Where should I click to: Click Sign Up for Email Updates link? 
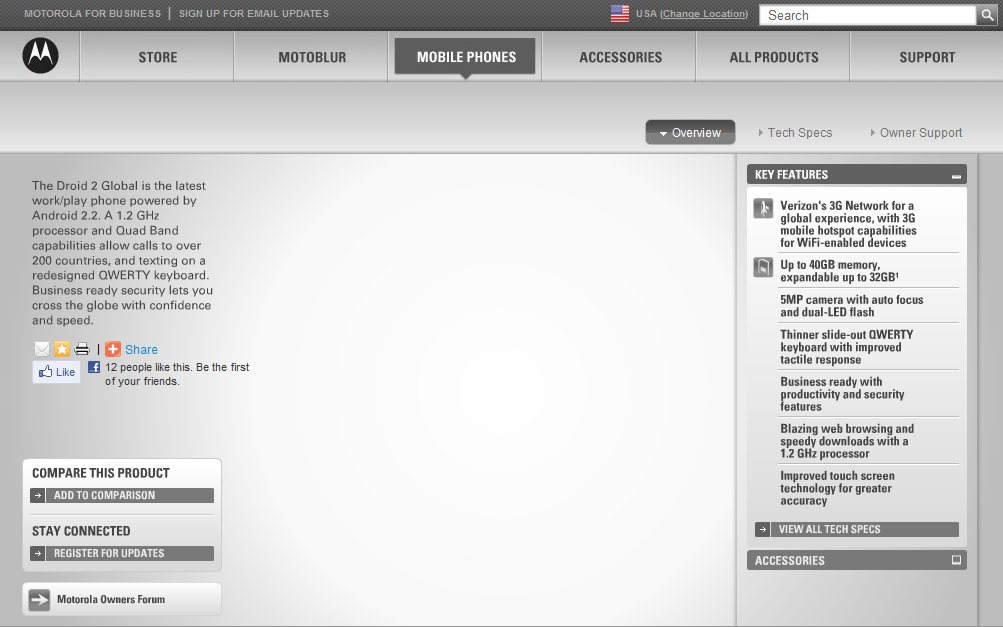(253, 13)
